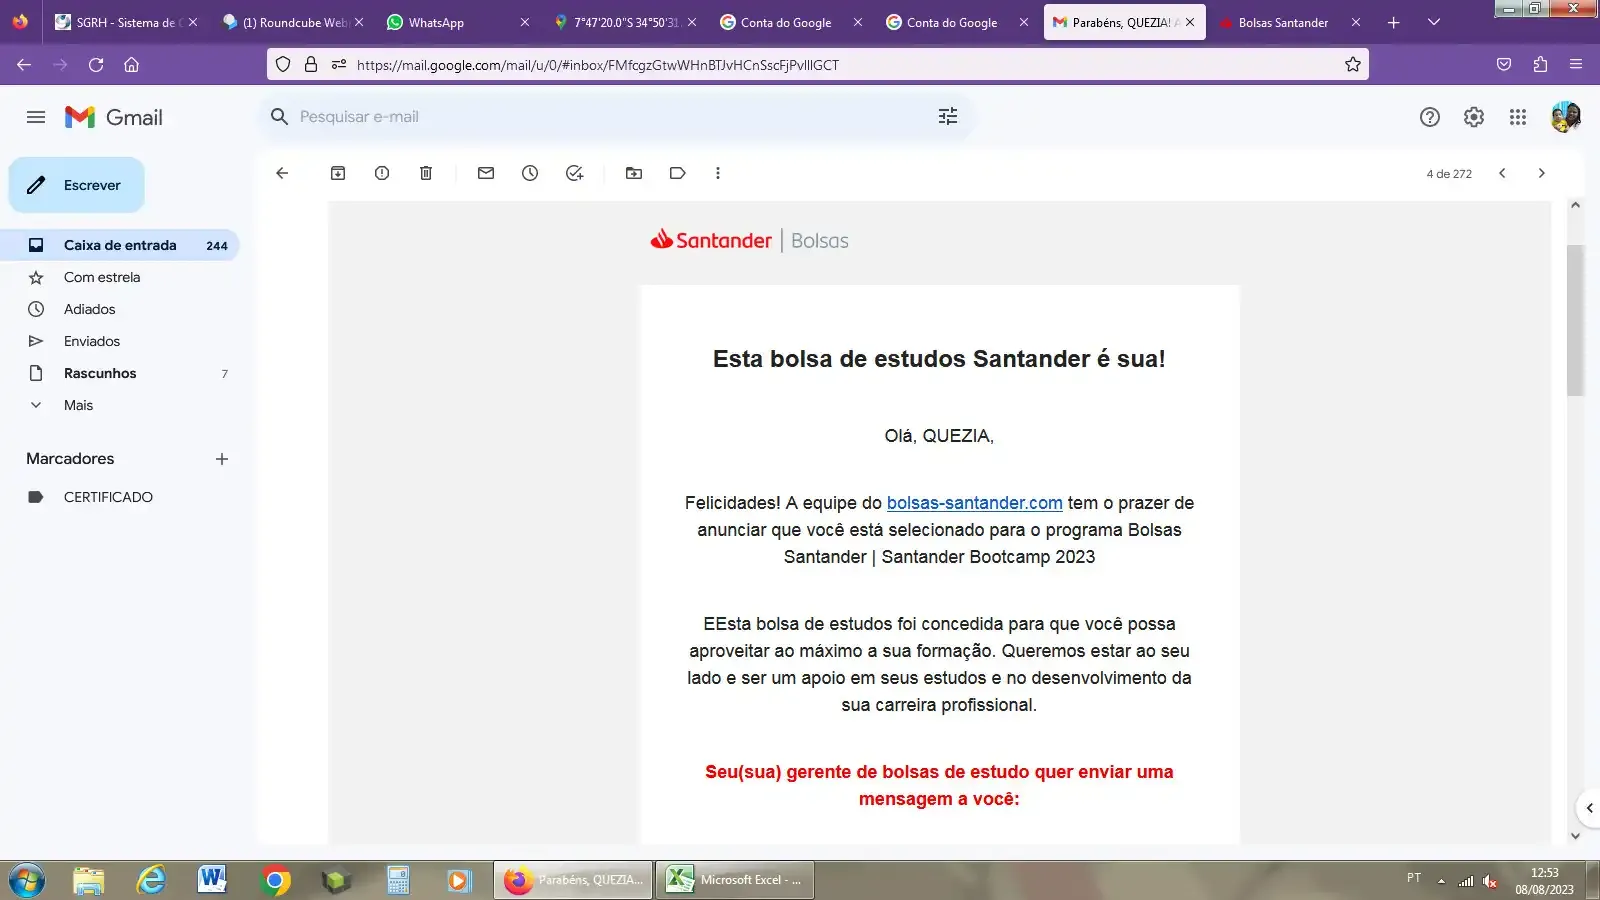Open Gmail support help icon
Screen dimensions: 1600x900
(1430, 117)
